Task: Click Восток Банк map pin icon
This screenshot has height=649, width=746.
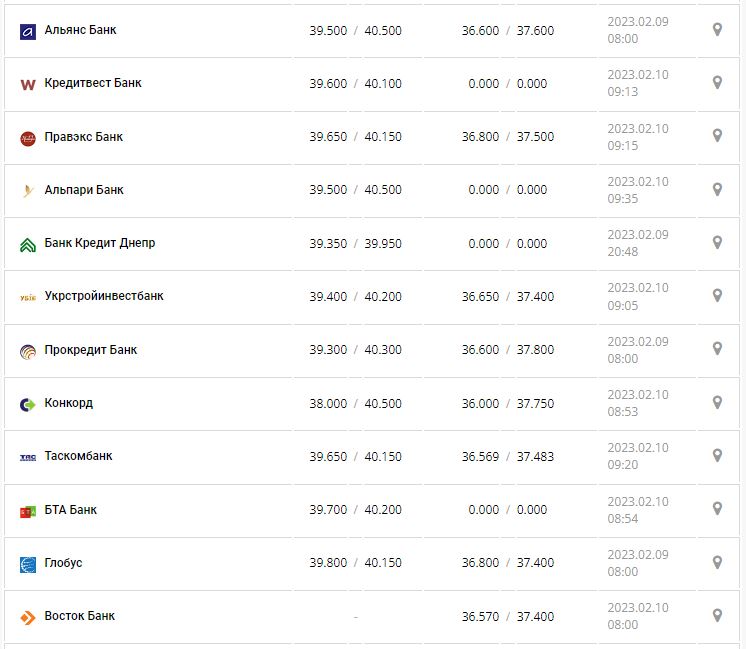Action: coord(717,615)
